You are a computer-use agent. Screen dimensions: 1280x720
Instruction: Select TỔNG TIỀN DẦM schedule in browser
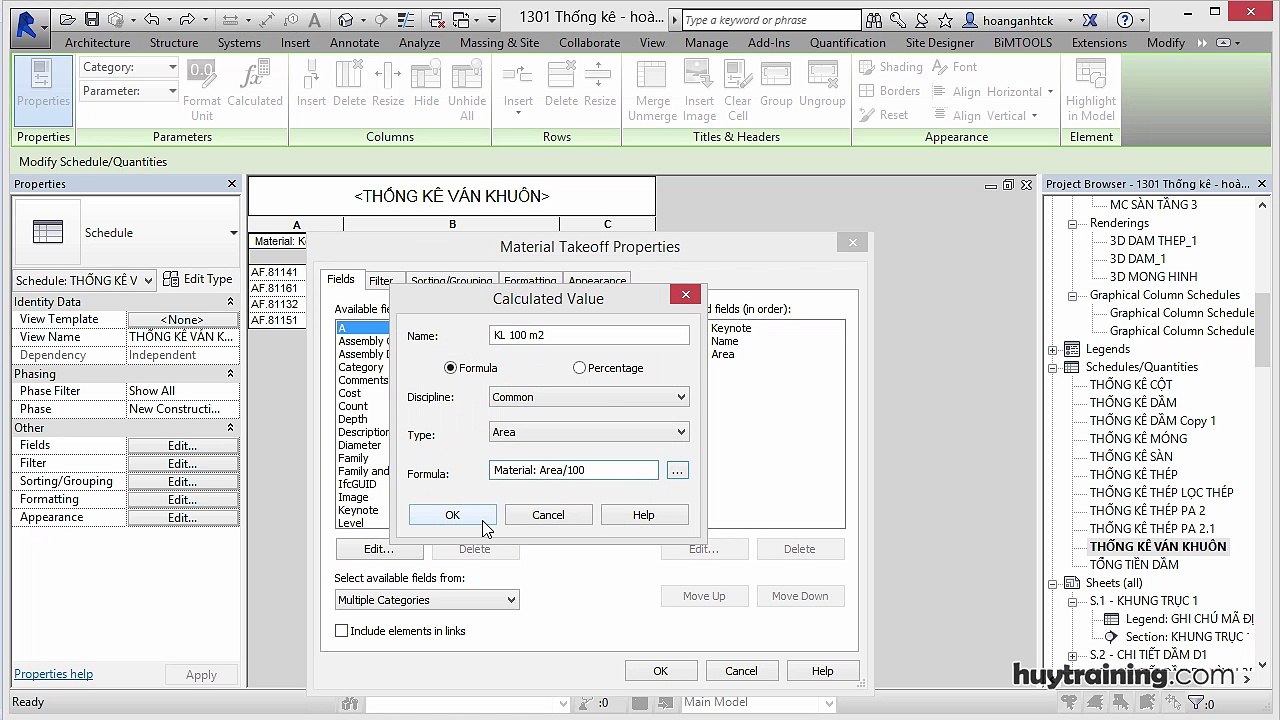coord(1134,564)
